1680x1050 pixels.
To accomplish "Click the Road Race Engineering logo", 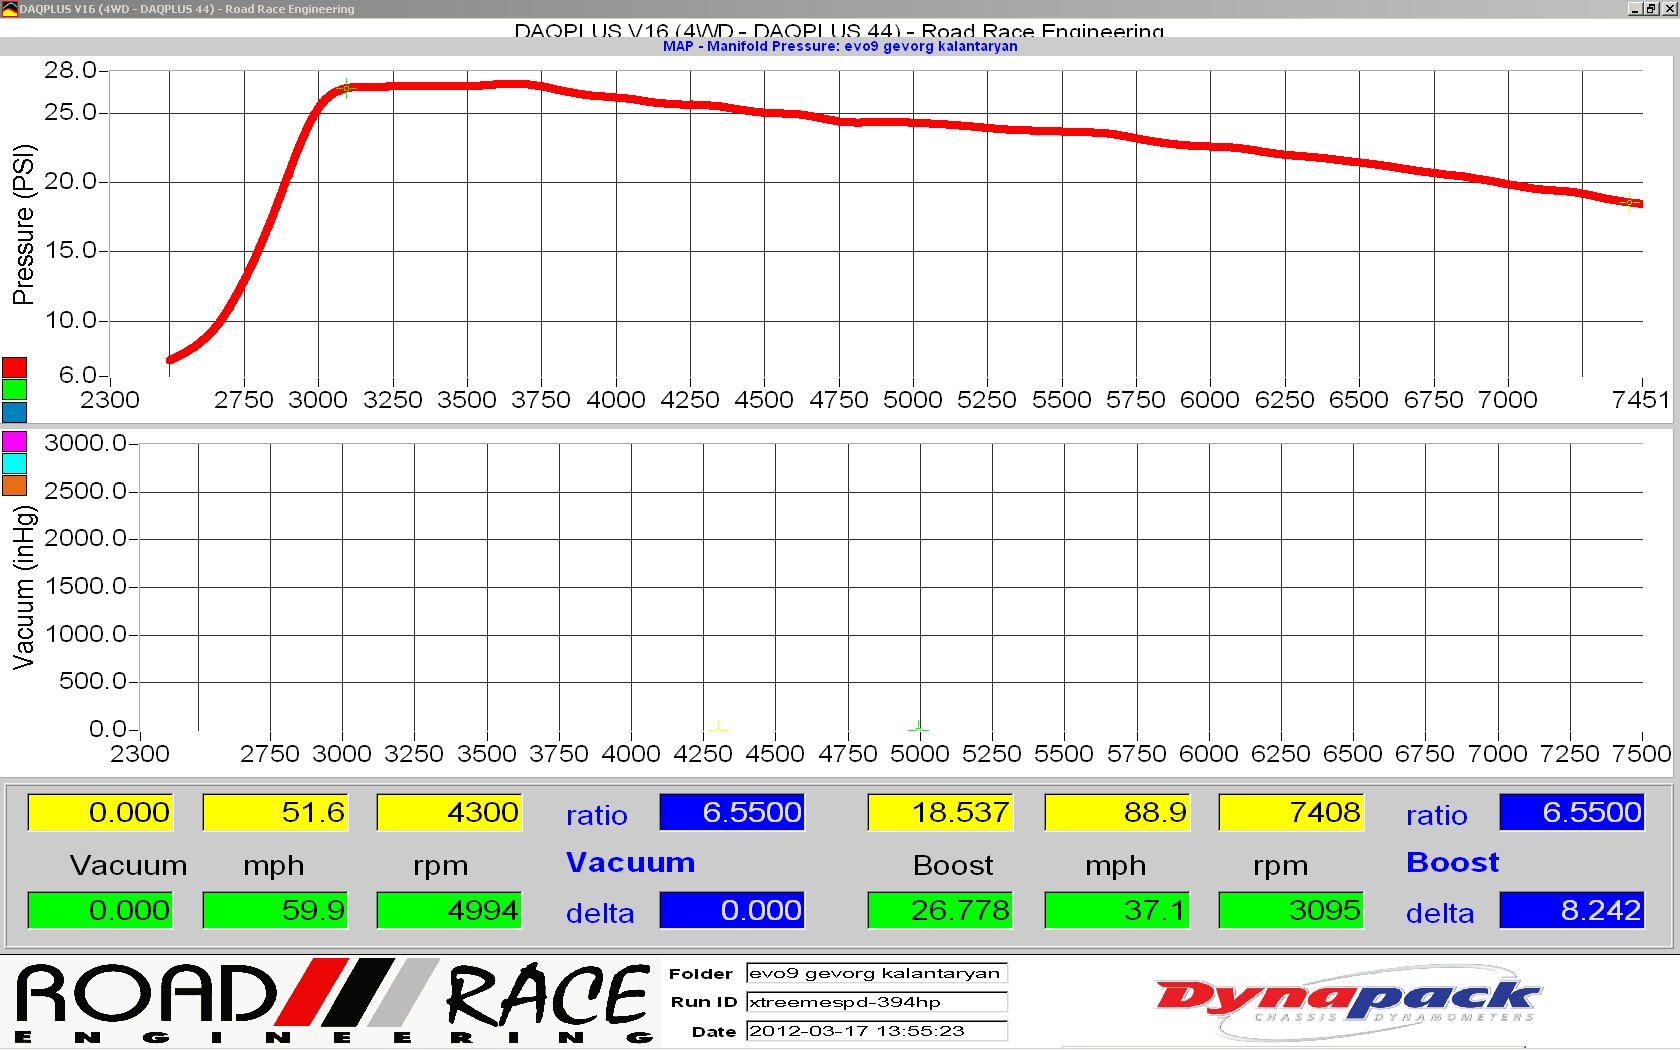I will pyautogui.click(x=334, y=1002).
